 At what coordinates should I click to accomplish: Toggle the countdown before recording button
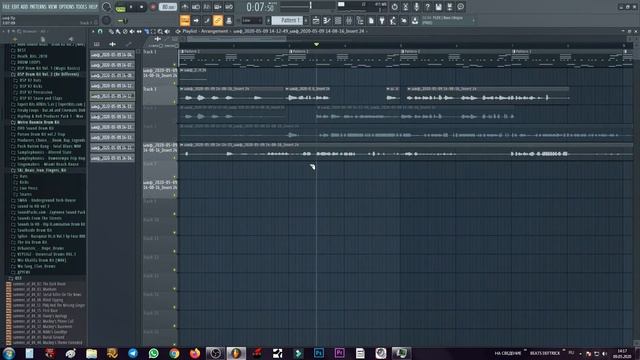pos(207,7)
